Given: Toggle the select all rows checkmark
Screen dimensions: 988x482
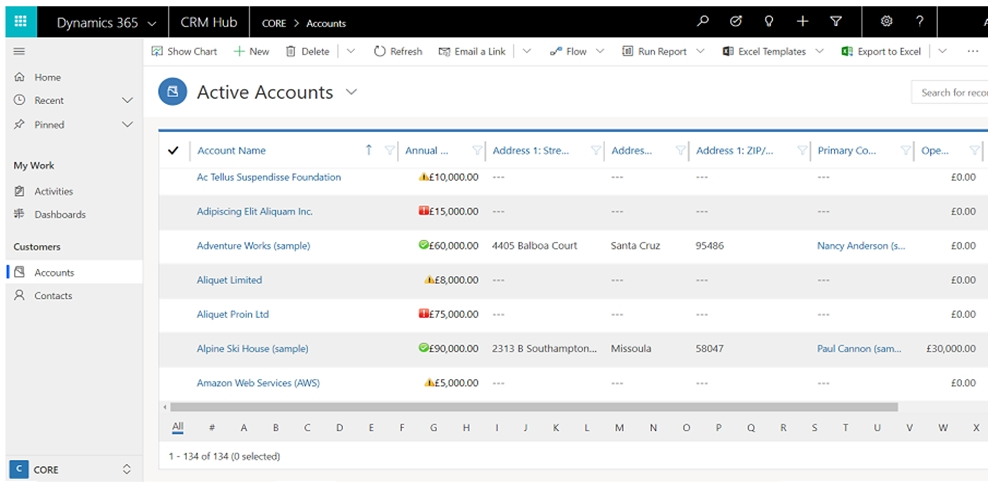Looking at the screenshot, I should (174, 151).
